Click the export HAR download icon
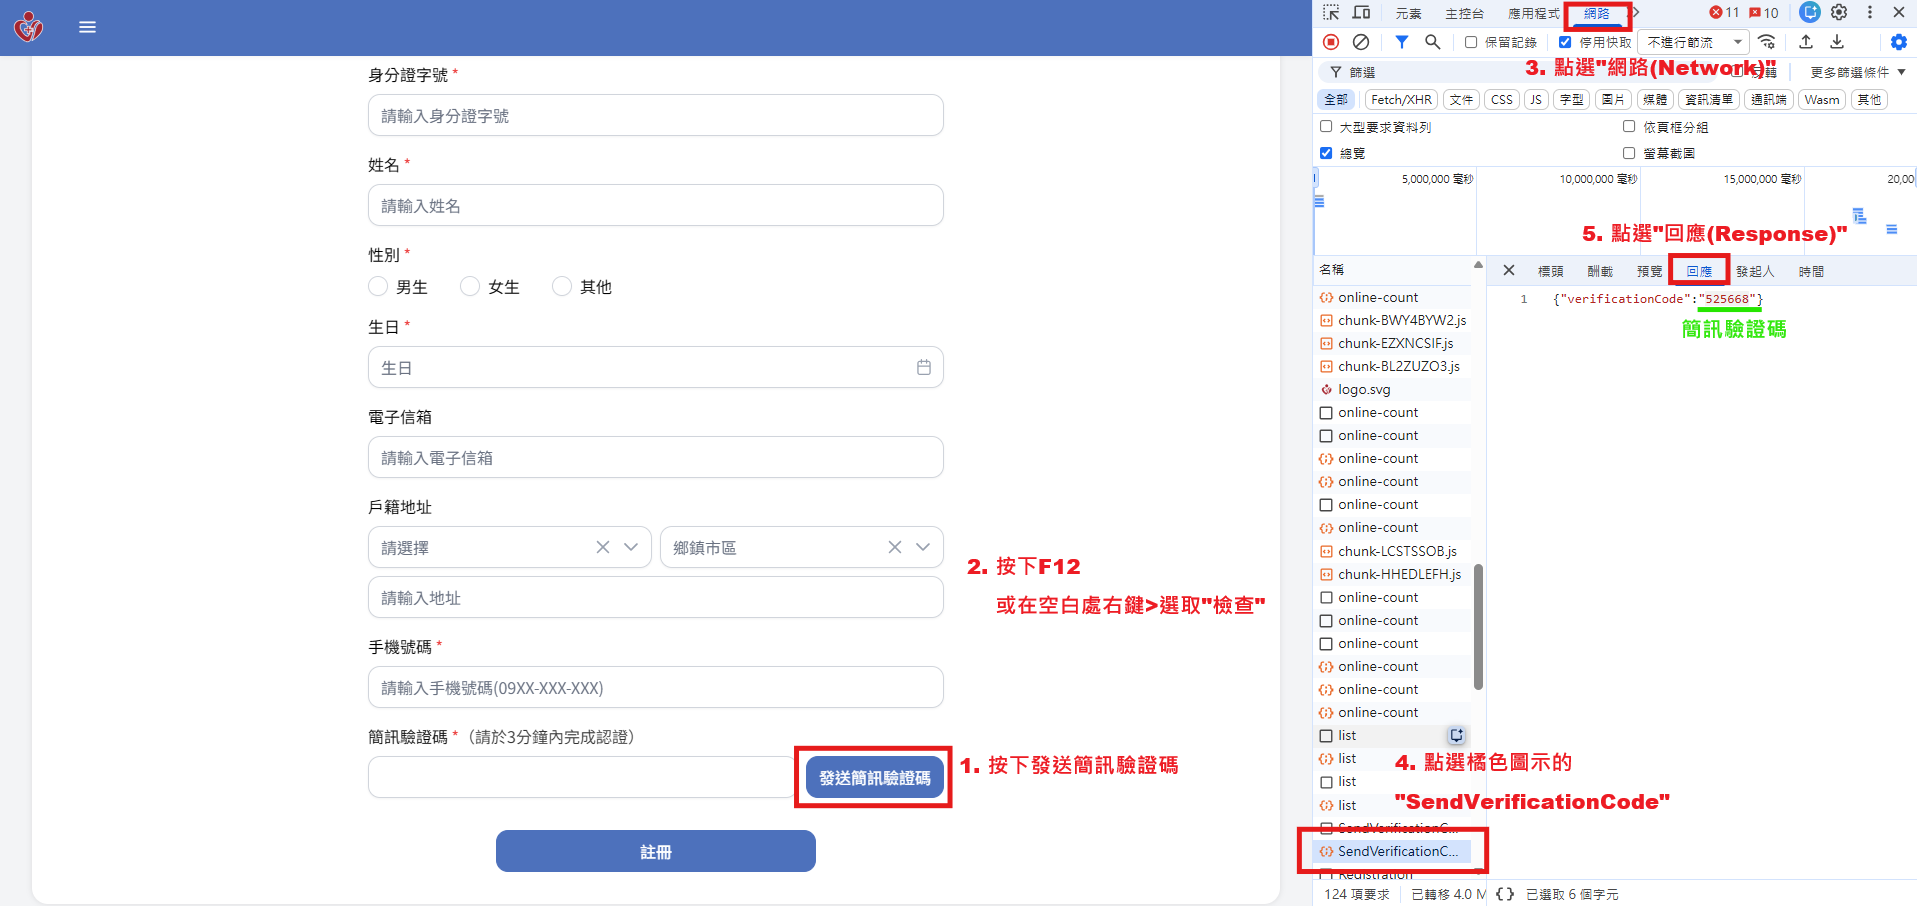Screen dimensions: 1917x906 1837,42
